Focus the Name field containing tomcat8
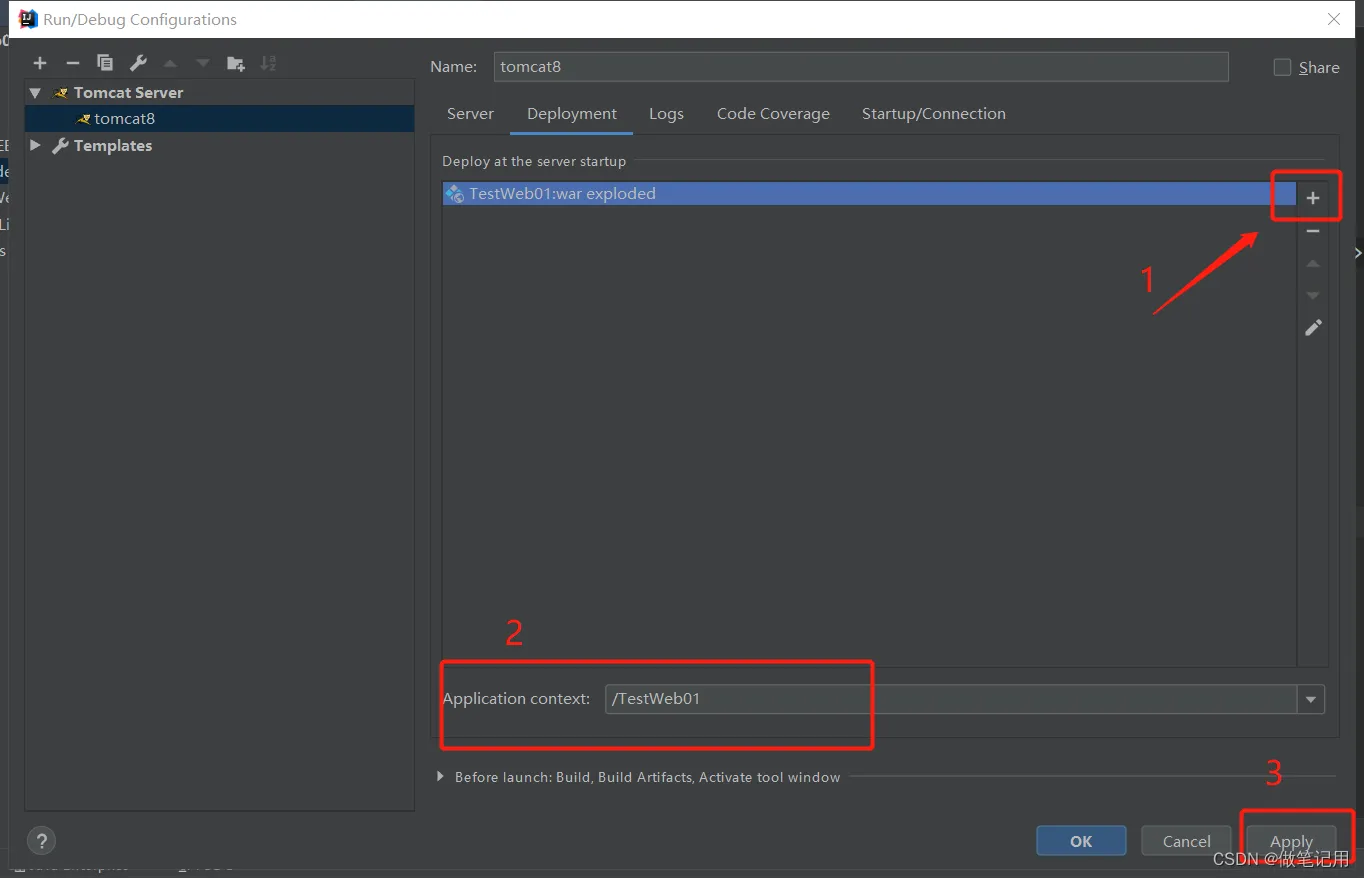The height and width of the screenshot is (878, 1364). tap(861, 67)
